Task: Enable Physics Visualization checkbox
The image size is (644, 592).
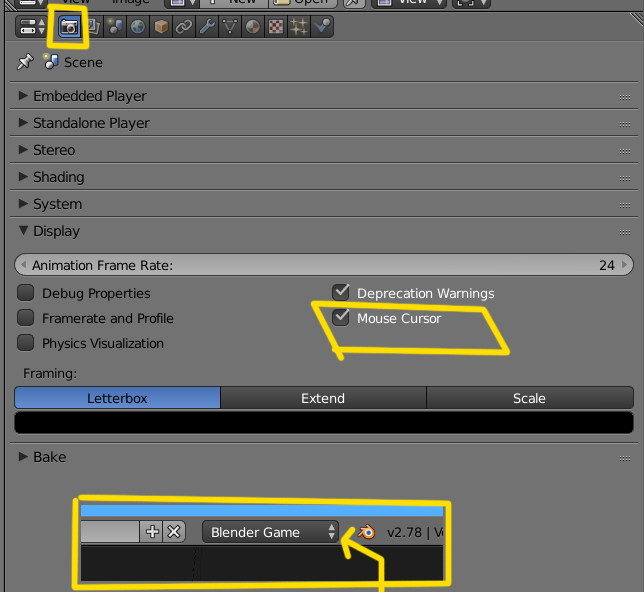Action: tap(25, 343)
